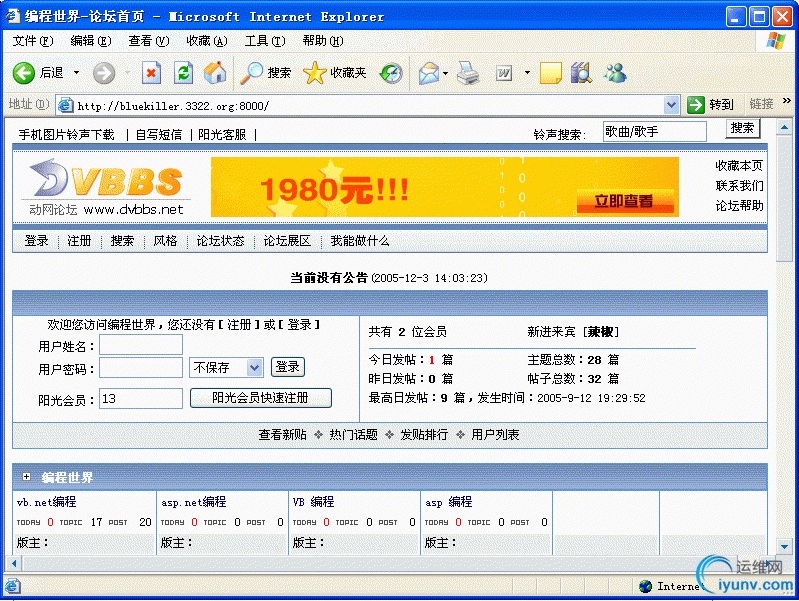This screenshot has width=799, height=601.
Task: Click the page icon in address bar
Action: 65,106
